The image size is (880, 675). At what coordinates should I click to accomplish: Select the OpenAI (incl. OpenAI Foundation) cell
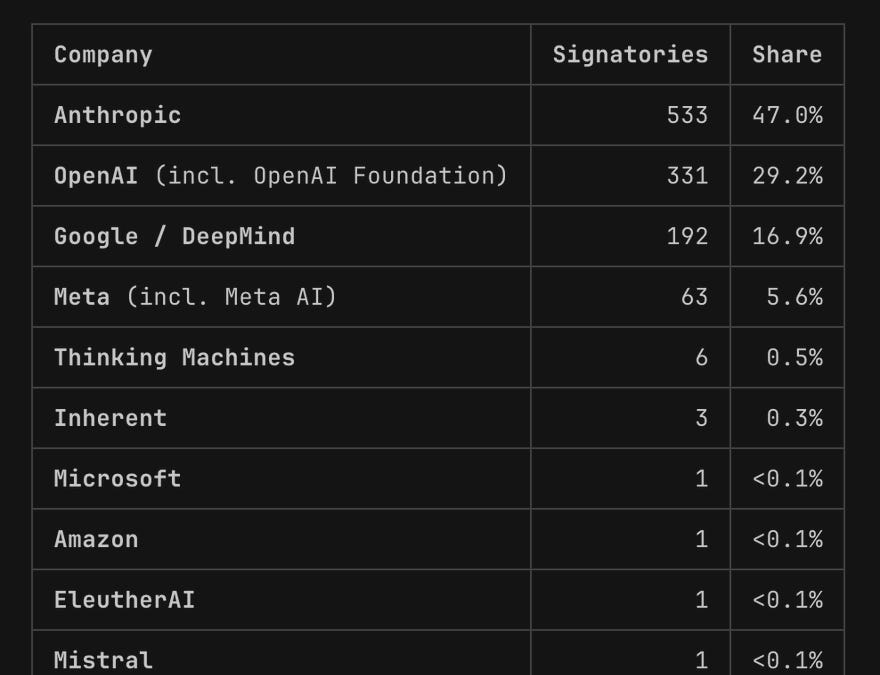pos(281,176)
